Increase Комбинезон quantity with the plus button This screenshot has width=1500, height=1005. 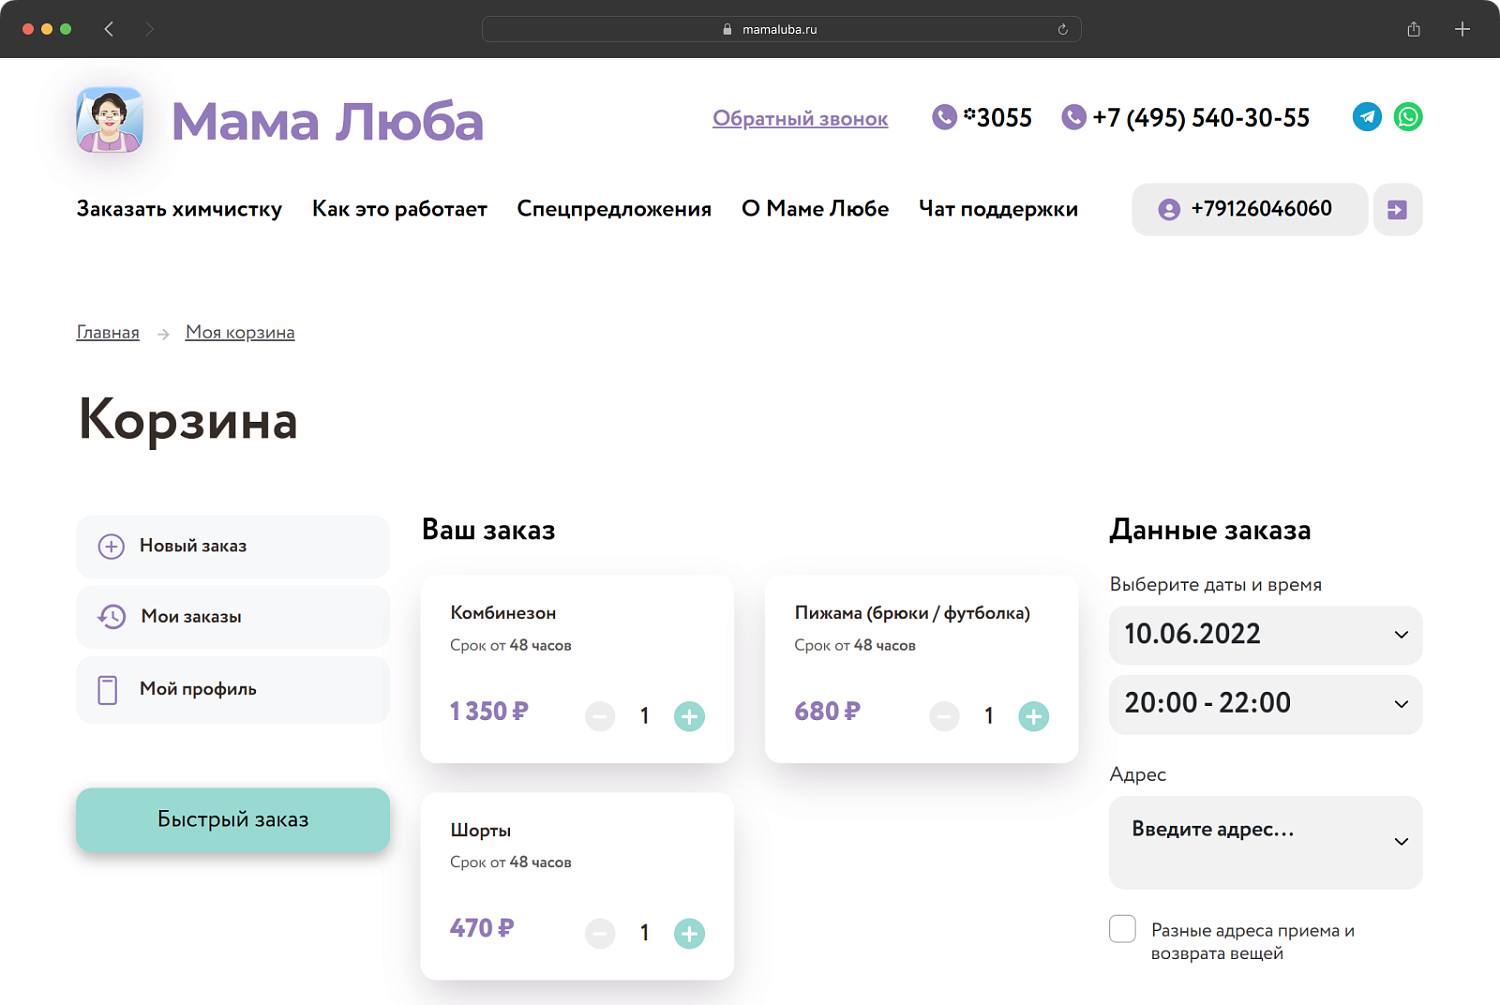click(x=689, y=716)
